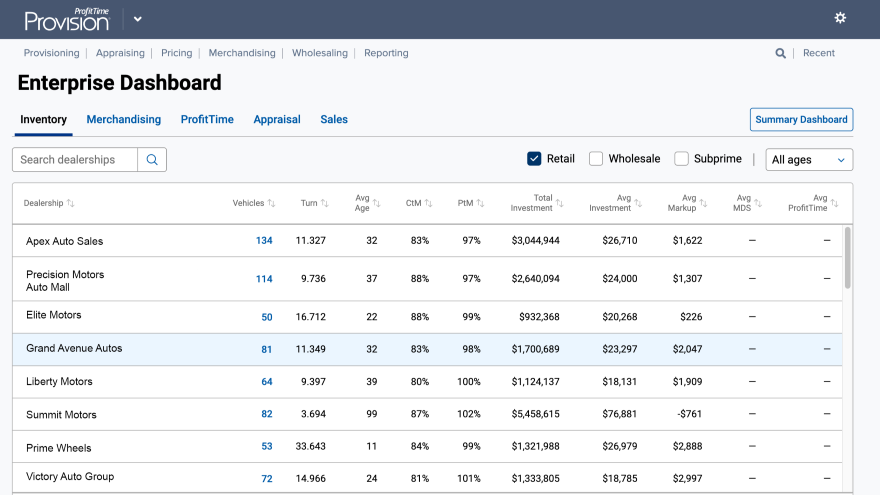This screenshot has width=880, height=495.
Task: Open the Reporting navigation menu
Action: pos(386,53)
